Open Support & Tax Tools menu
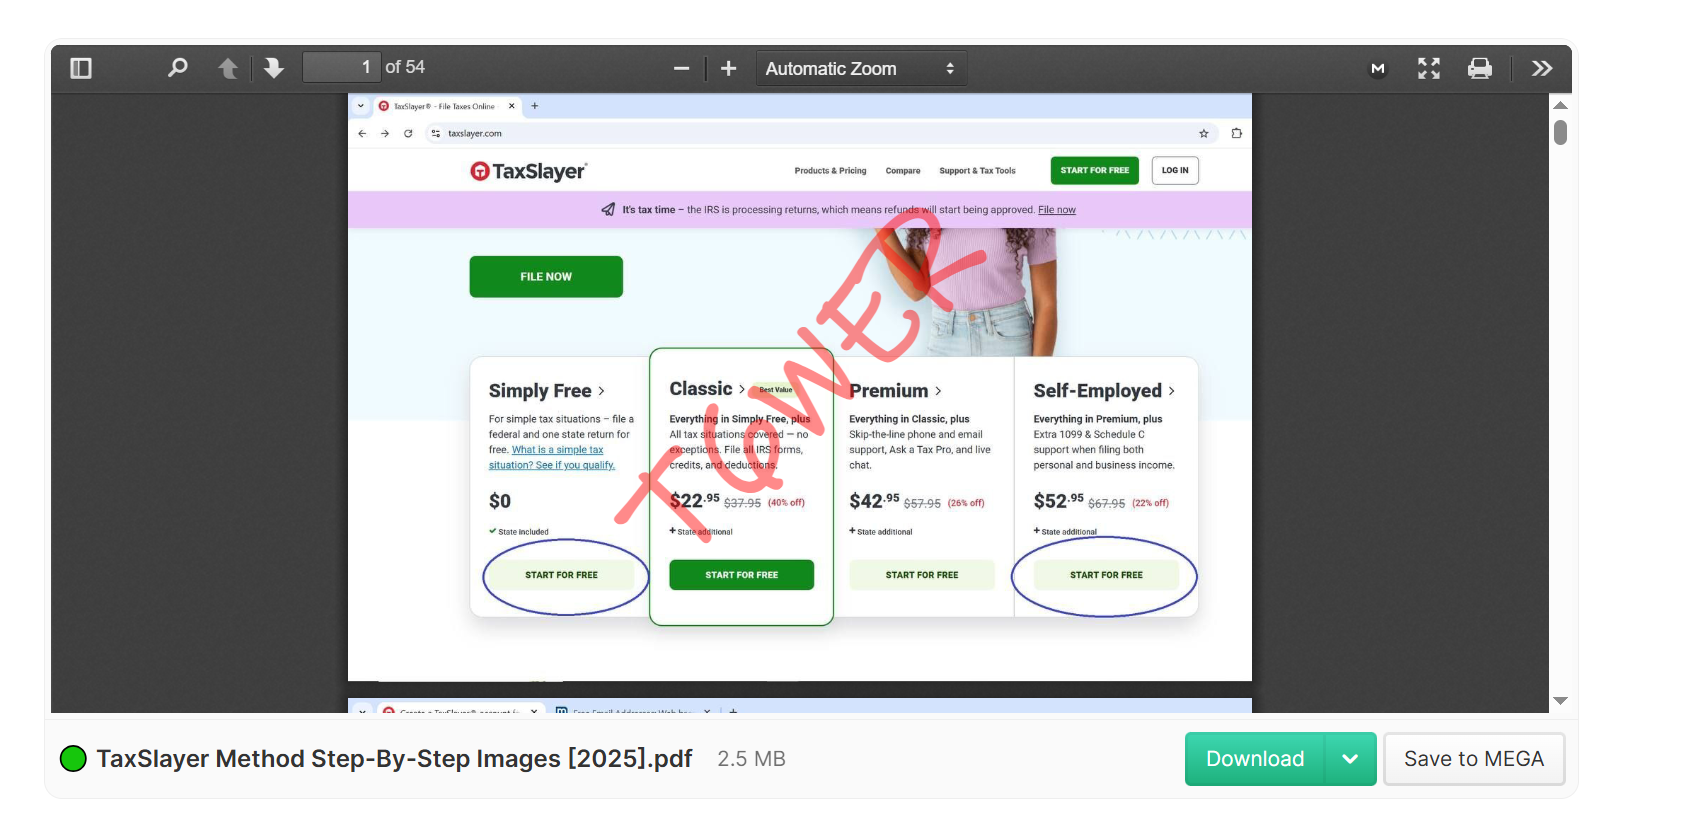This screenshot has height=836, width=1696. [x=977, y=171]
